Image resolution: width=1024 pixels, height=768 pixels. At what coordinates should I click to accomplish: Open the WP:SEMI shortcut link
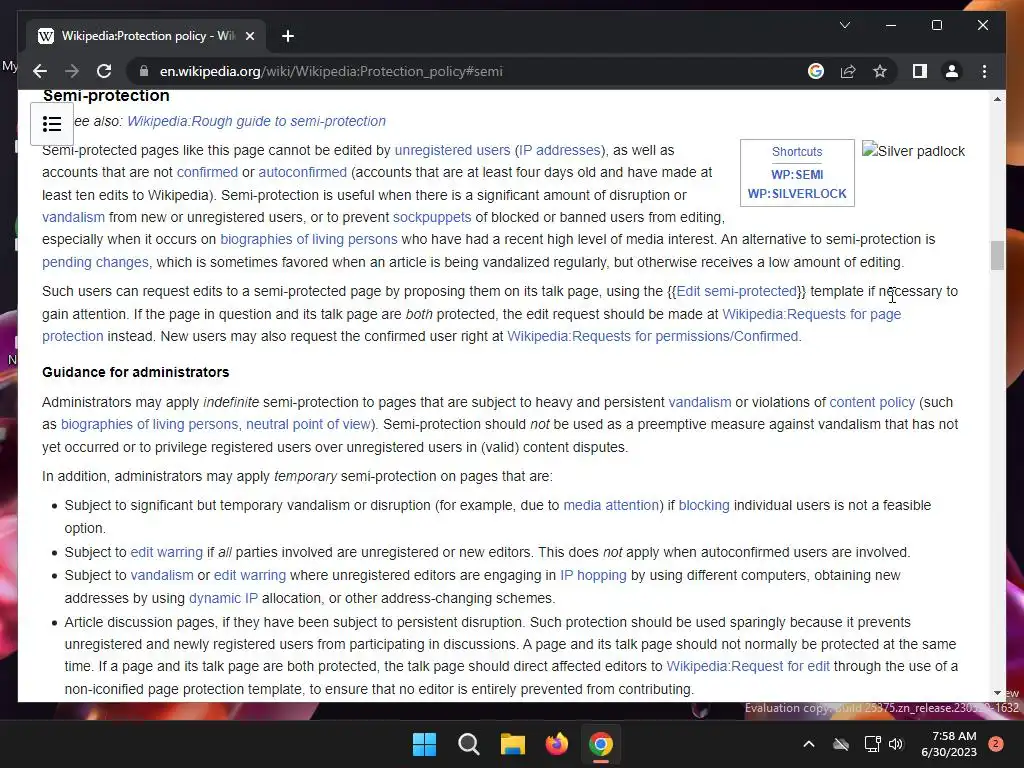pos(797,174)
